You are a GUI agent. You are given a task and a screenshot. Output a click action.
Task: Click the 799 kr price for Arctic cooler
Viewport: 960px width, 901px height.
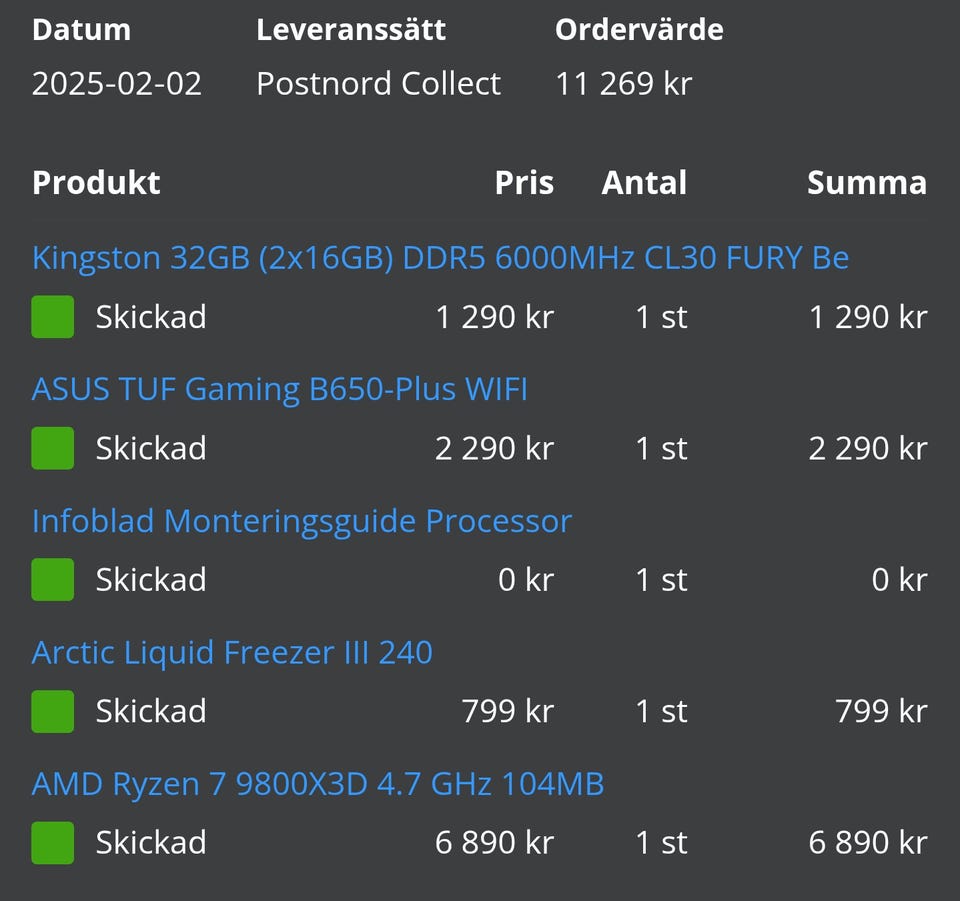[507, 711]
